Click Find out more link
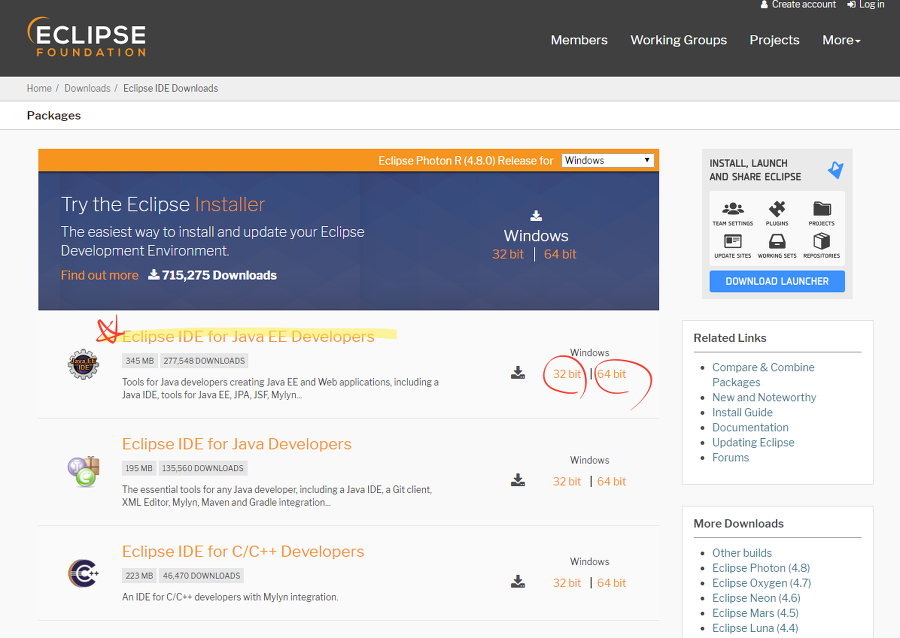 (x=100, y=275)
